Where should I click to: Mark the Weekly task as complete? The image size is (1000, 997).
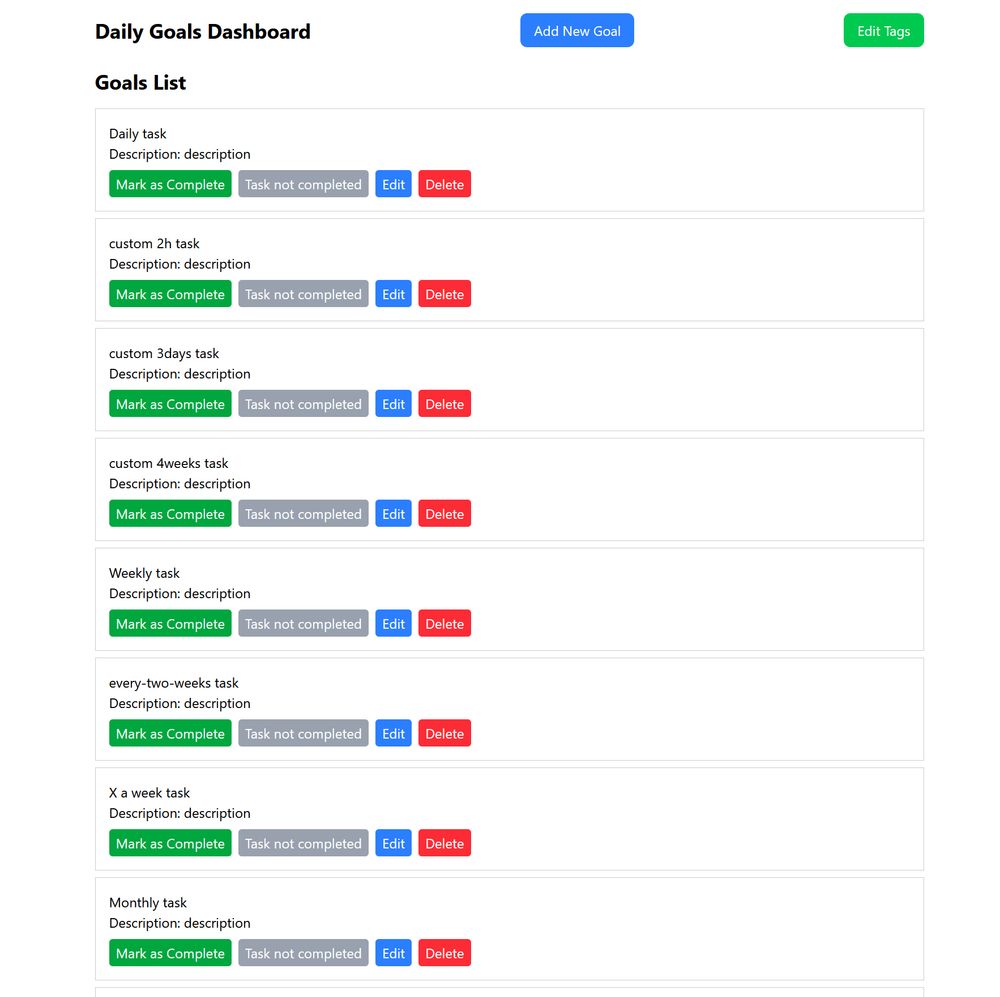point(170,623)
